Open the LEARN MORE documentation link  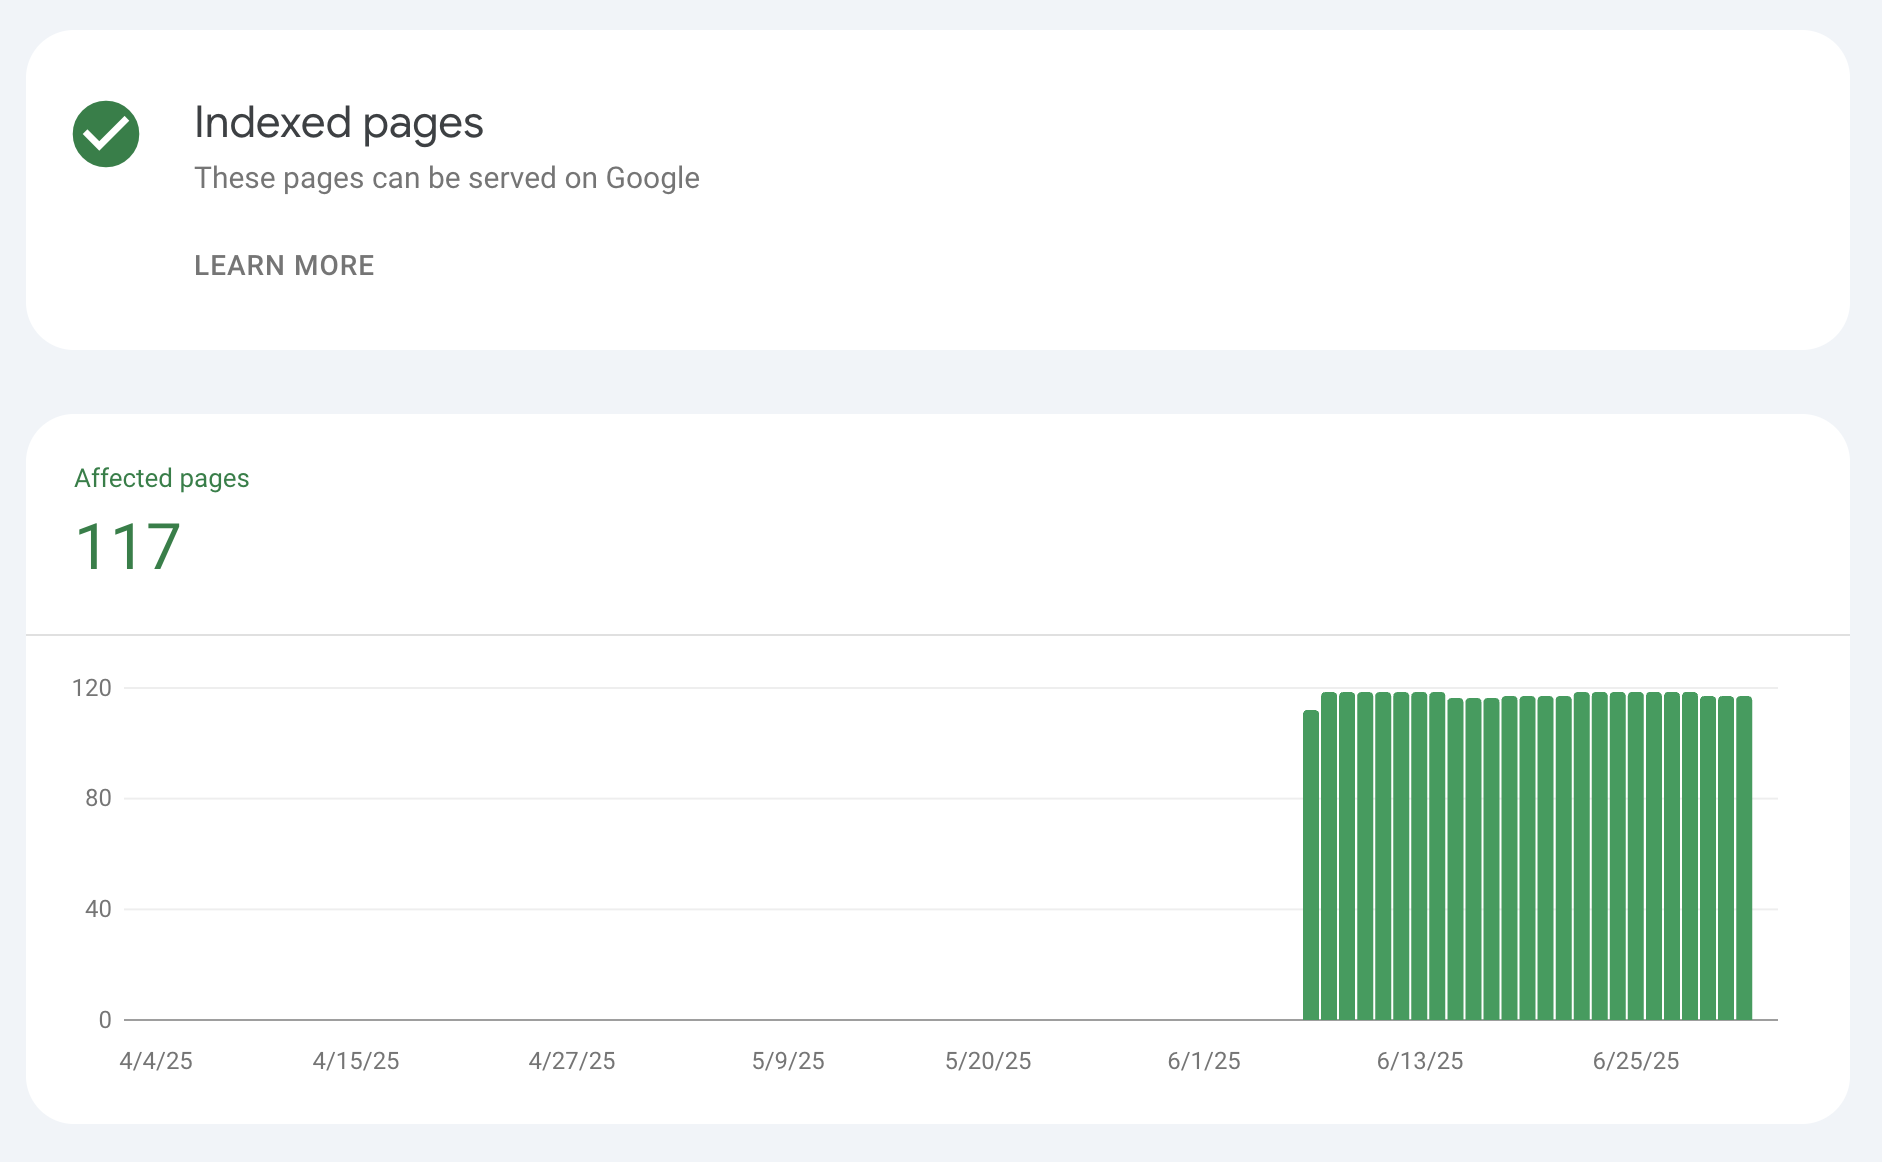[x=284, y=265]
